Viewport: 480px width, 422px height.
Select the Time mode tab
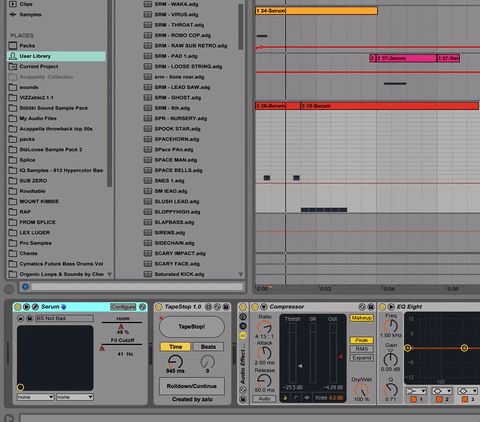click(176, 347)
